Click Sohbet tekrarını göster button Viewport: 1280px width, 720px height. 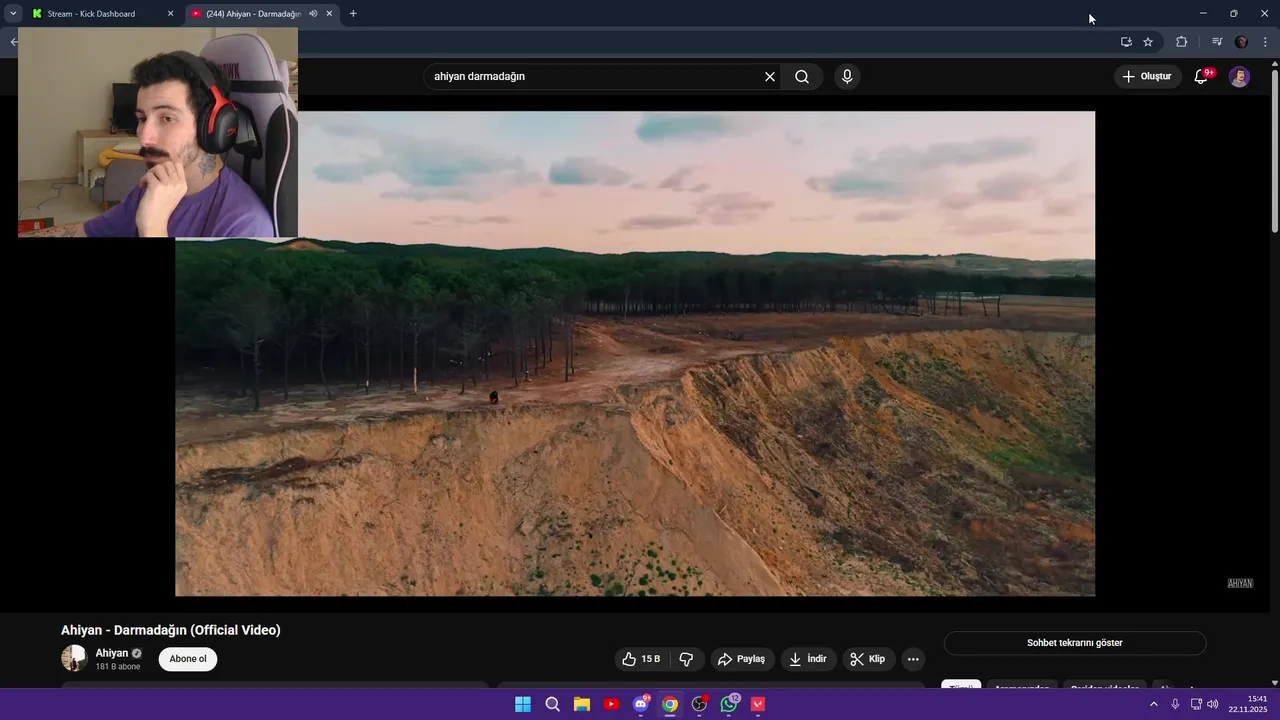click(1075, 643)
